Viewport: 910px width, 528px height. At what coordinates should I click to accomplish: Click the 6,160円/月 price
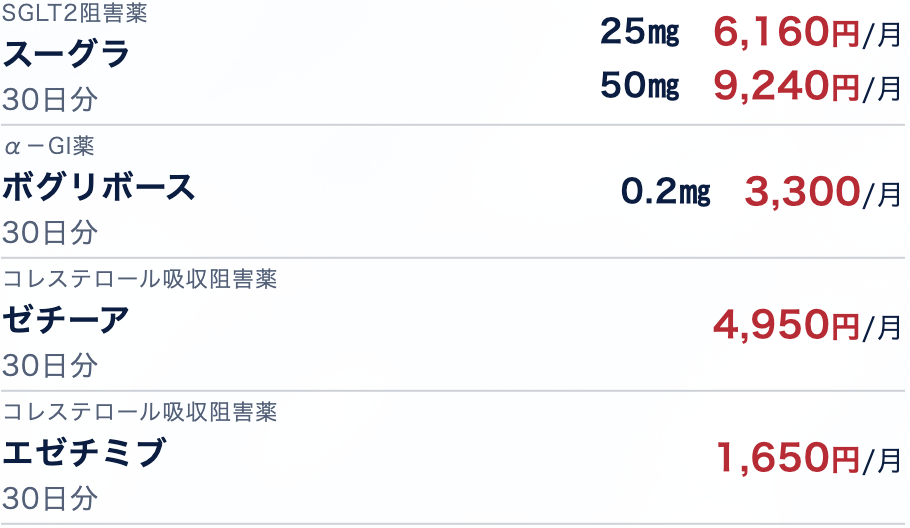coord(808,34)
